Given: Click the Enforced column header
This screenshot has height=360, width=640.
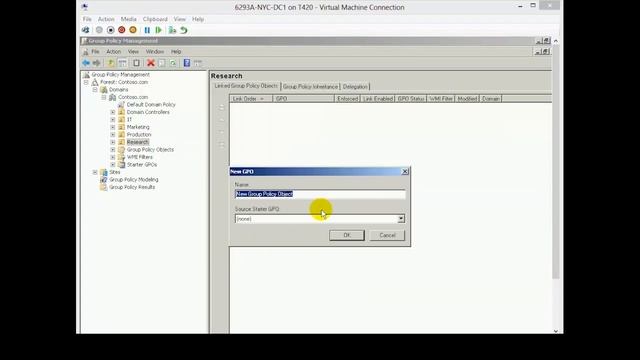Looking at the screenshot, I should (x=347, y=99).
